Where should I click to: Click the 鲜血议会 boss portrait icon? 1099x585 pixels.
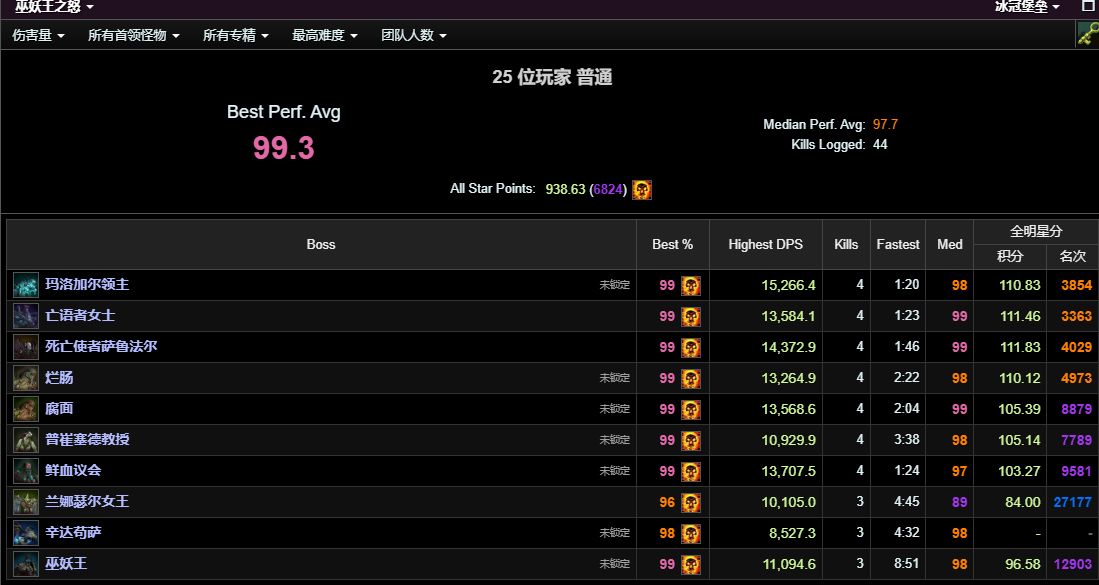[x=24, y=471]
